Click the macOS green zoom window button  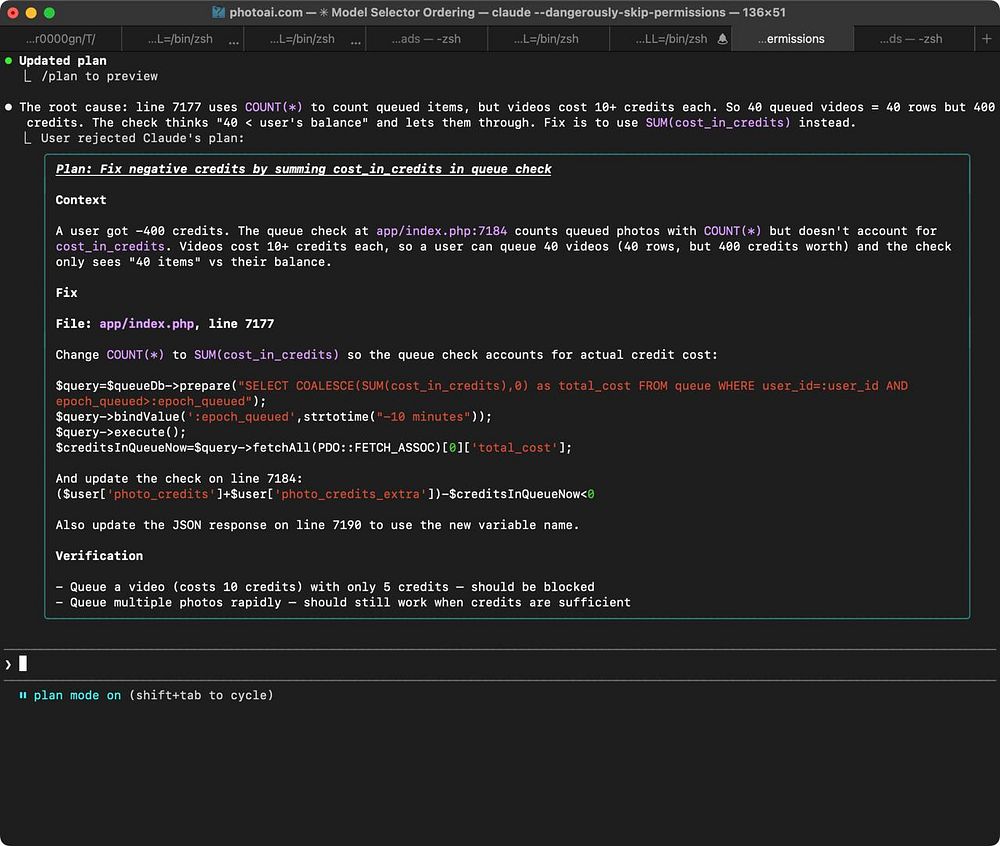[49, 13]
